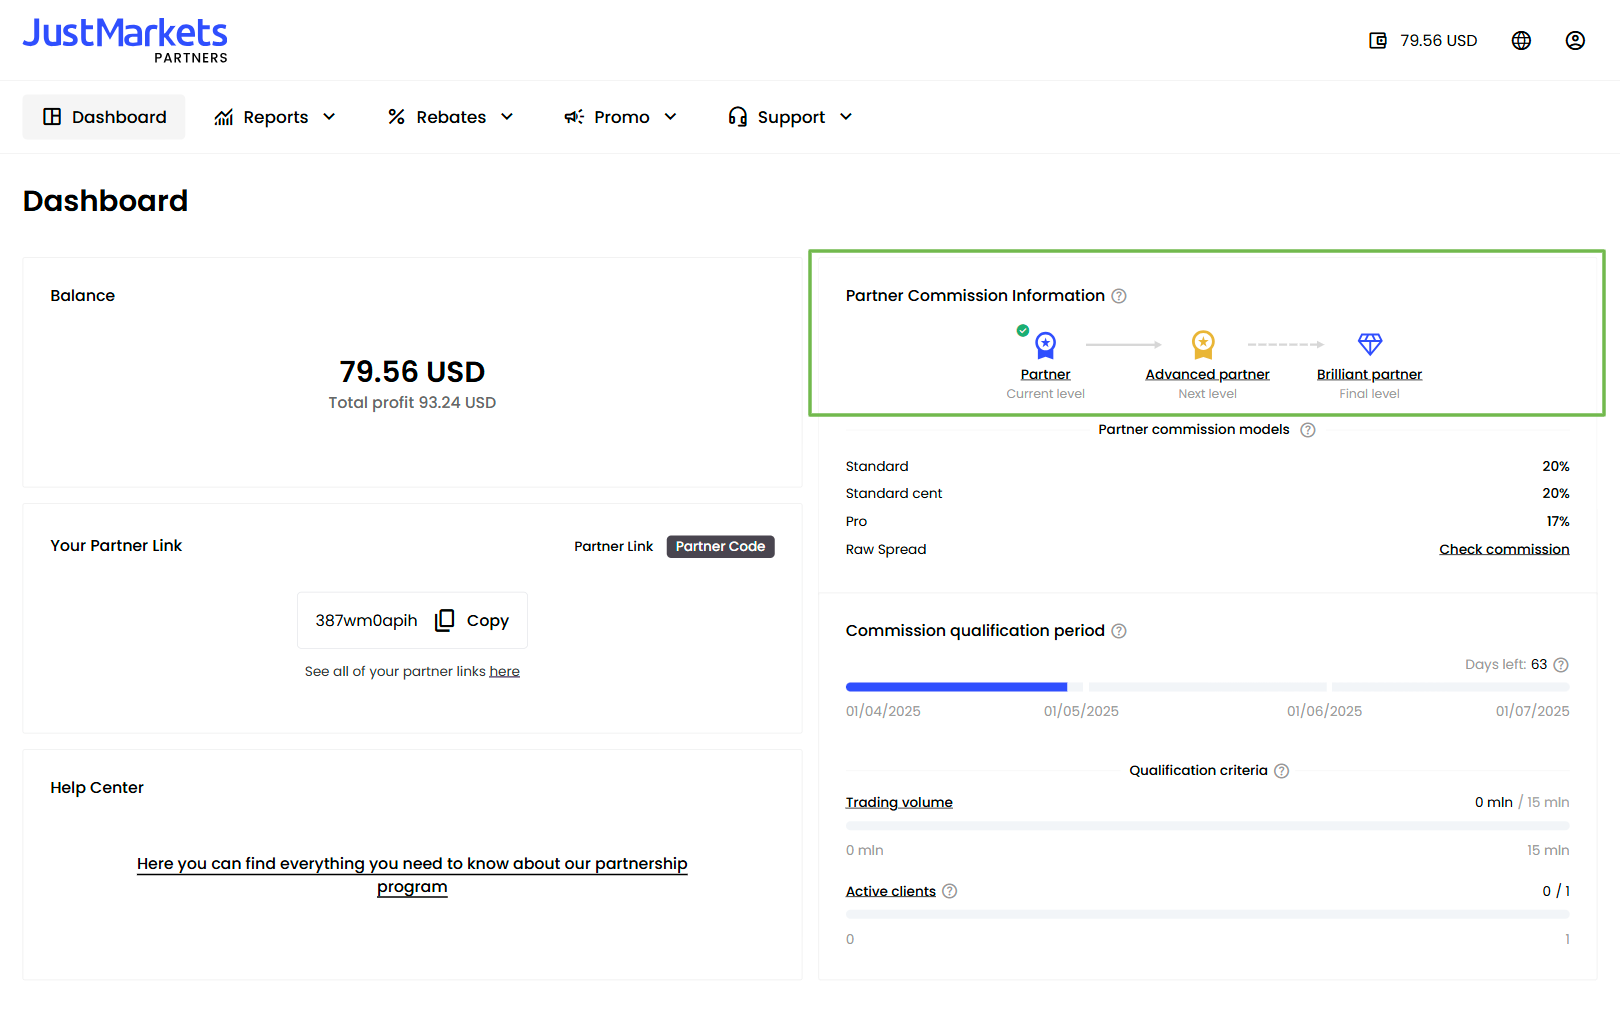Open the Brilliant partner link
This screenshot has width=1620, height=1012.
(x=1369, y=374)
